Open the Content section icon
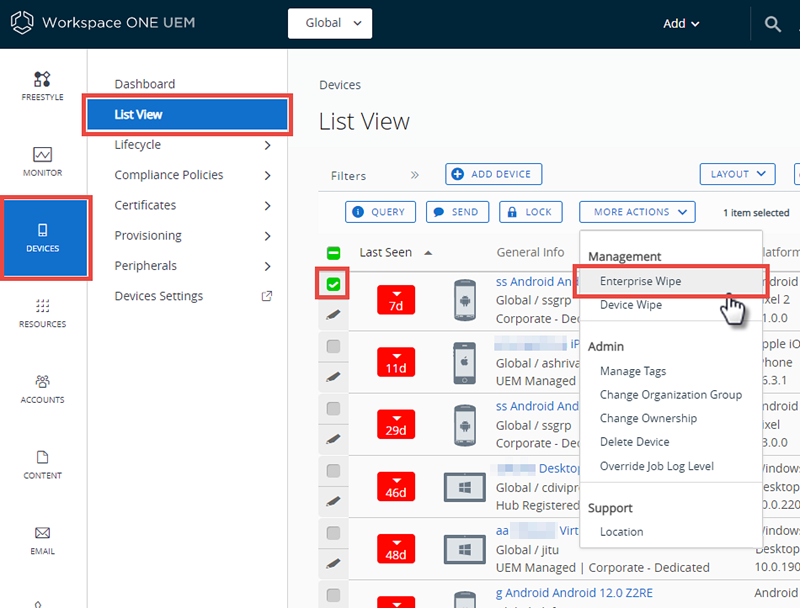 point(42,457)
